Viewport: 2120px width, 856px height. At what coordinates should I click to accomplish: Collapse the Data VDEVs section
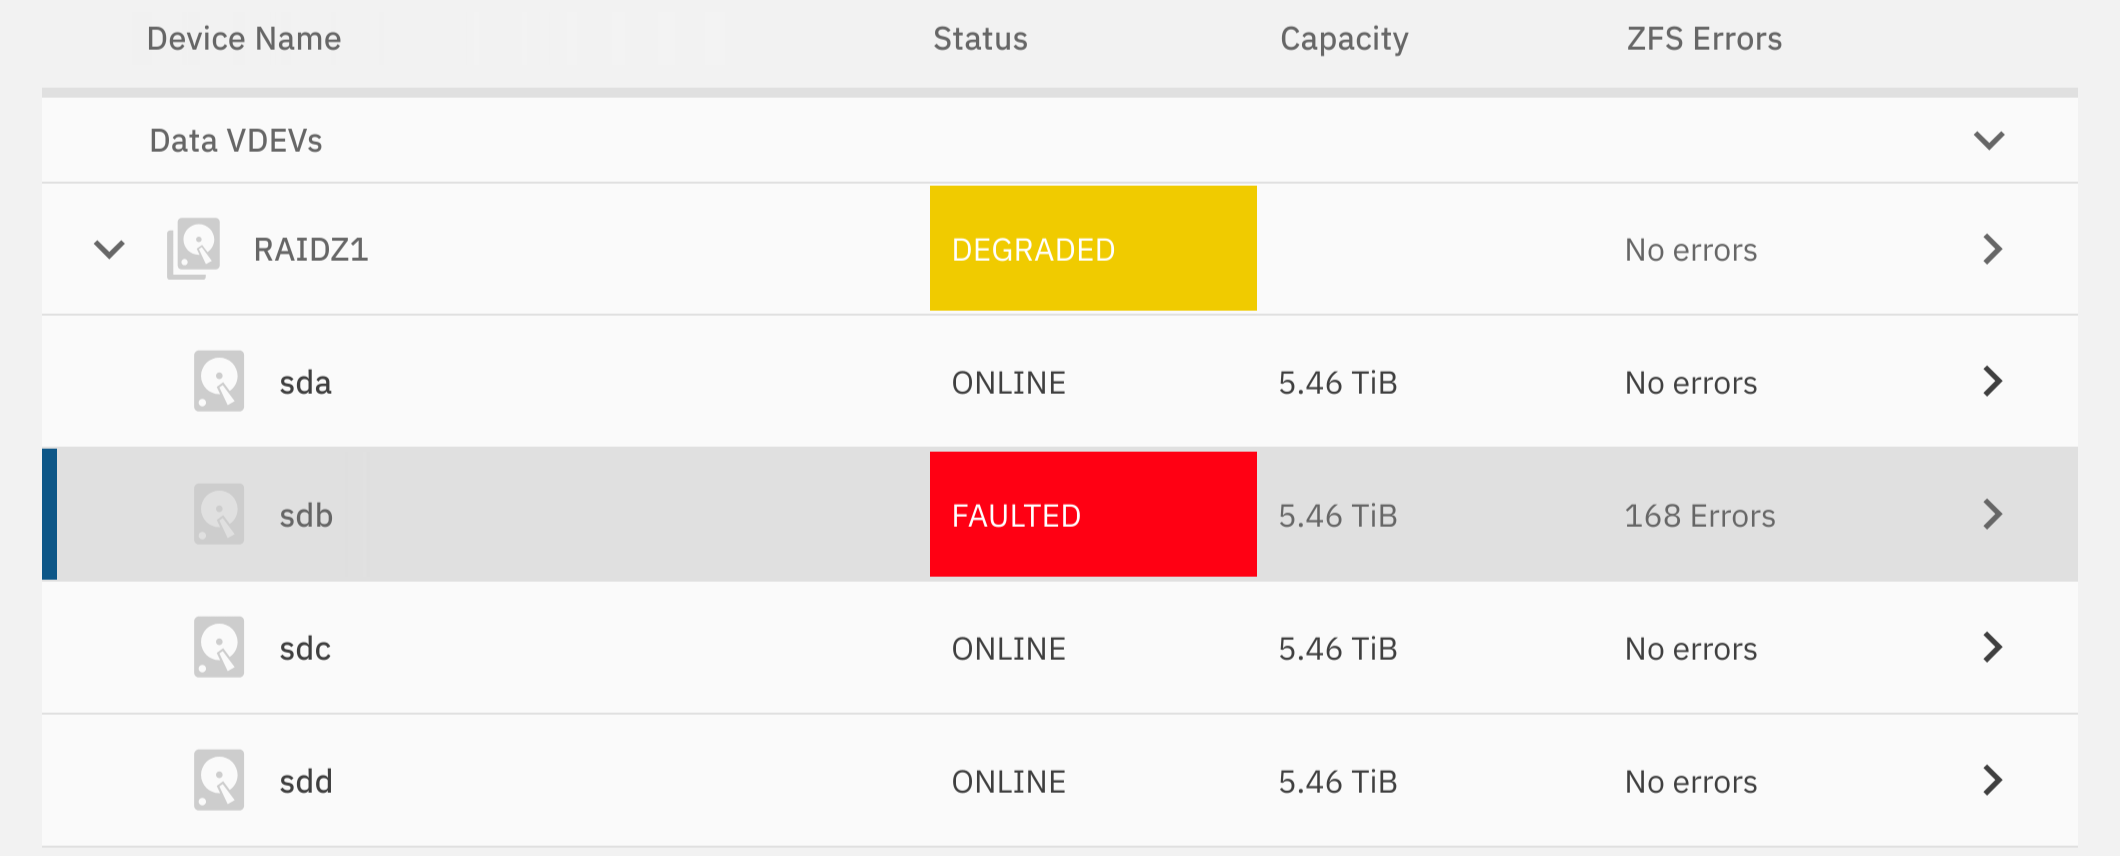coord(1989,140)
